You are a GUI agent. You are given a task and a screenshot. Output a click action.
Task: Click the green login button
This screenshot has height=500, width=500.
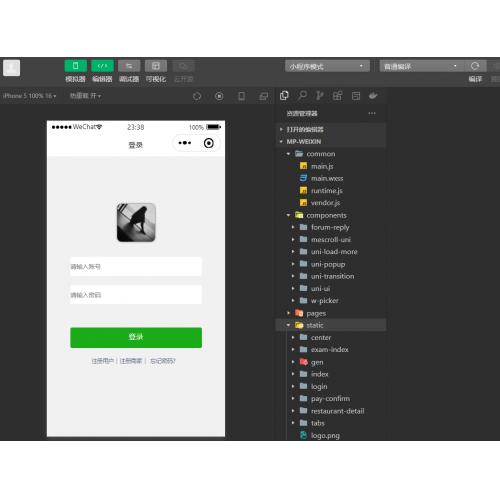pos(136,337)
